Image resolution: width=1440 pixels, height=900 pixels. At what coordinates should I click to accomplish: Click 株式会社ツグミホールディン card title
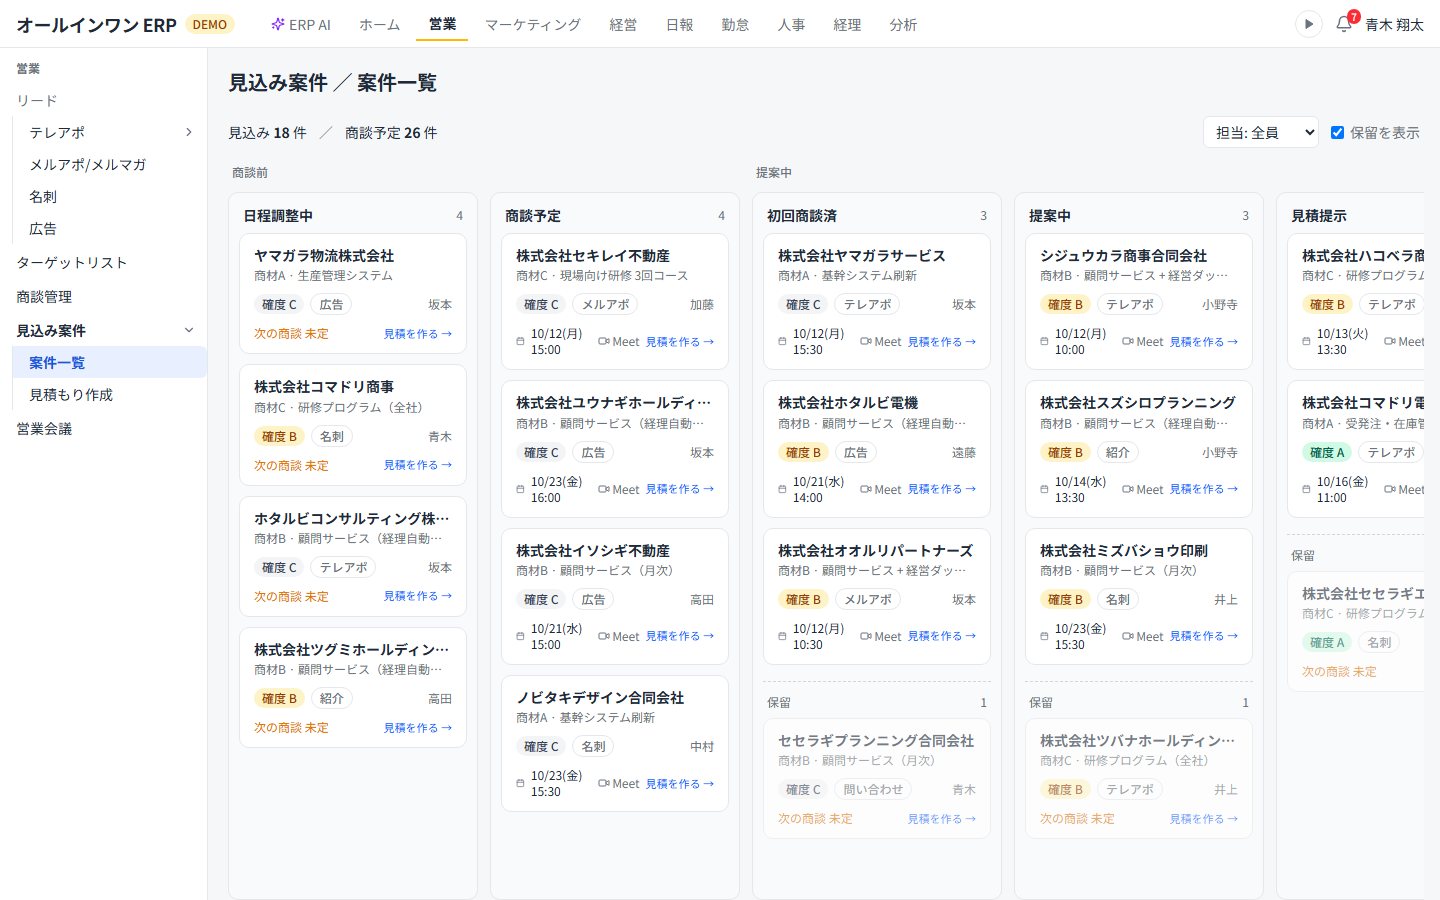pos(352,650)
